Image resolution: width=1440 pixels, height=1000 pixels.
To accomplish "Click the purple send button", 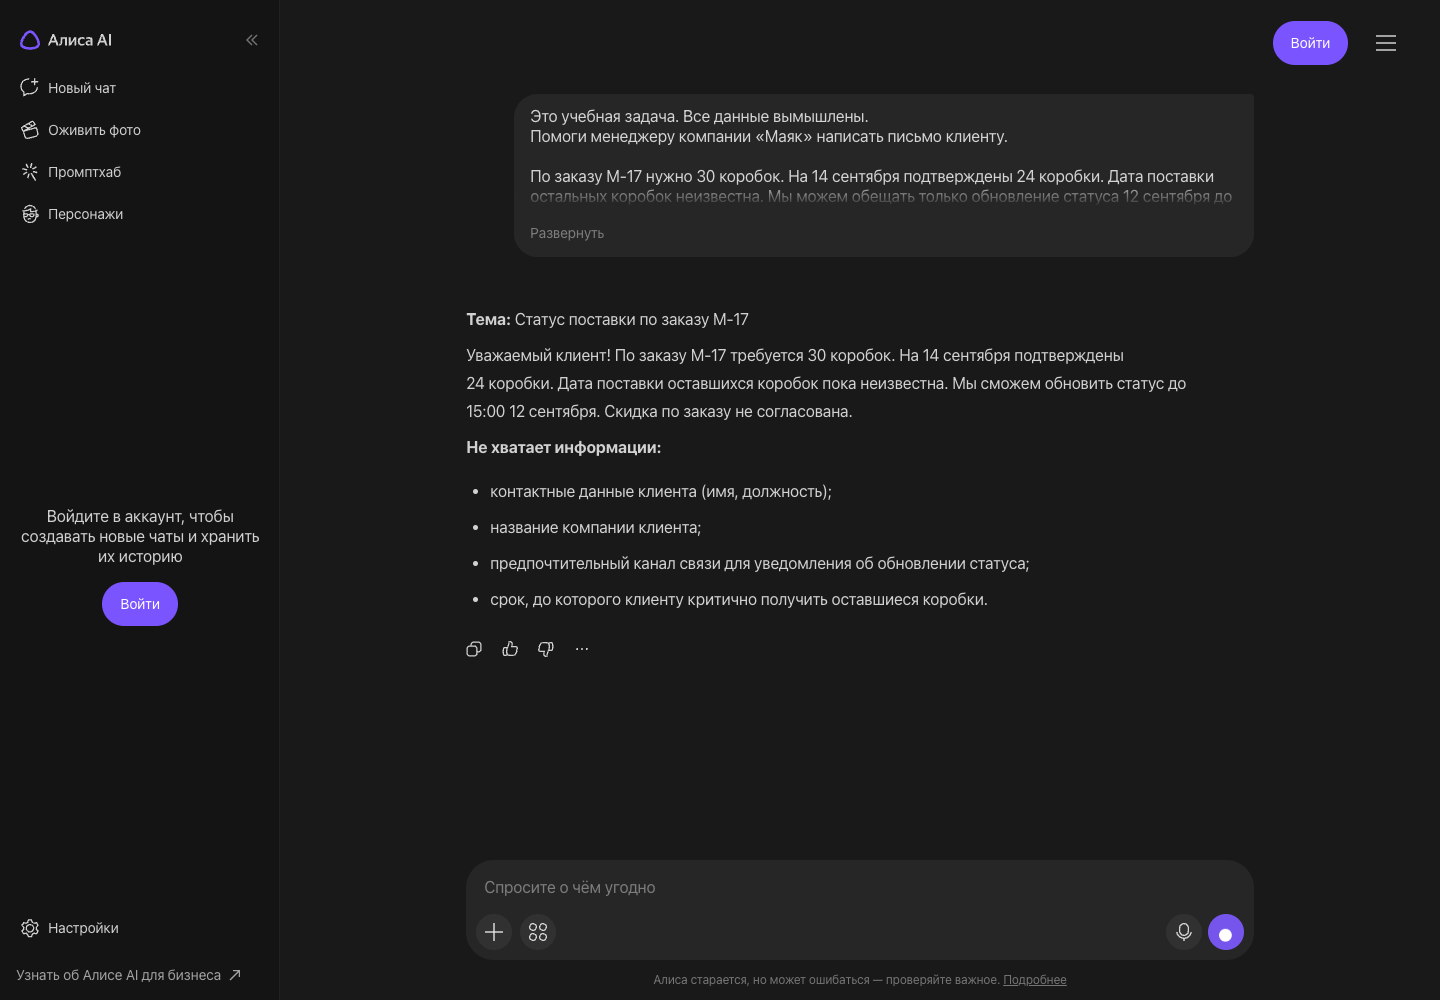I will 1226,932.
